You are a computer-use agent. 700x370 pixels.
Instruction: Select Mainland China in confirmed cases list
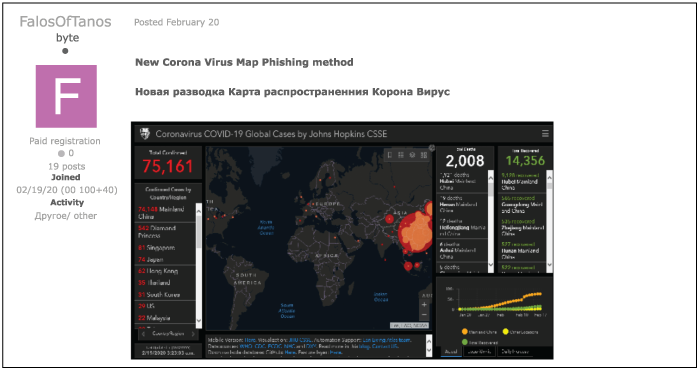(x=165, y=212)
